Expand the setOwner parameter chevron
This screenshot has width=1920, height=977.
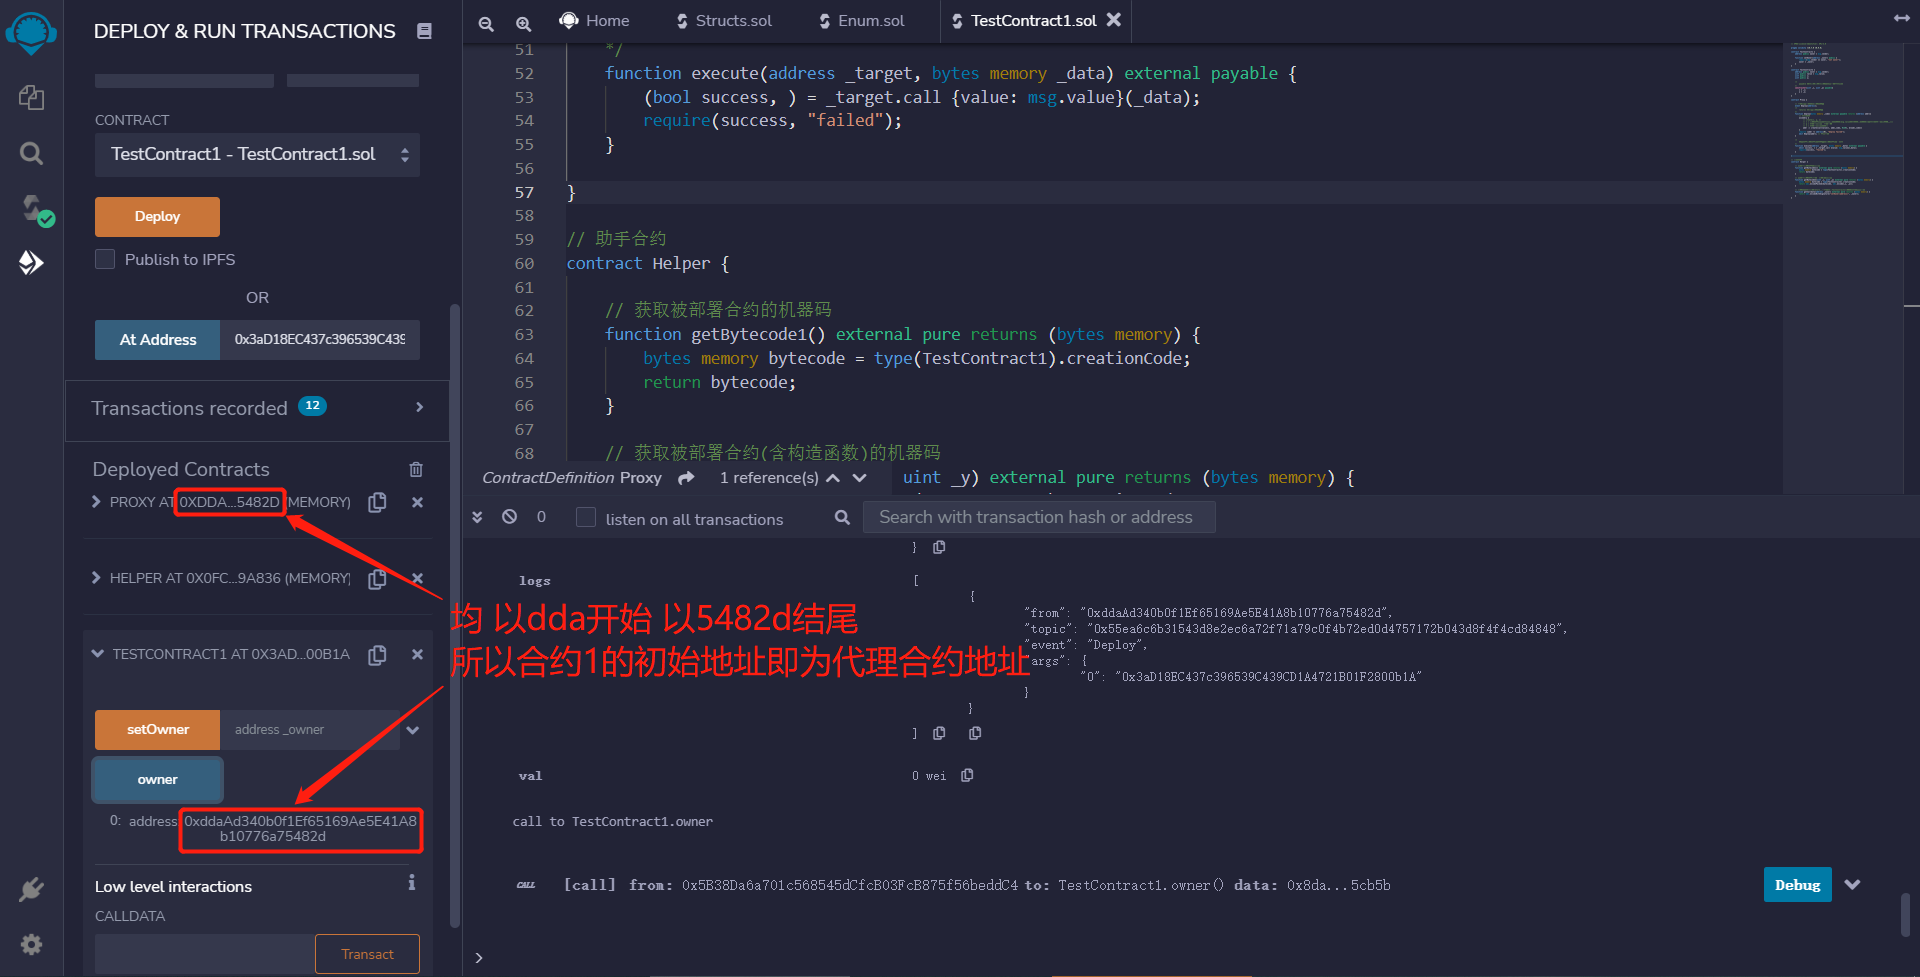point(412,730)
